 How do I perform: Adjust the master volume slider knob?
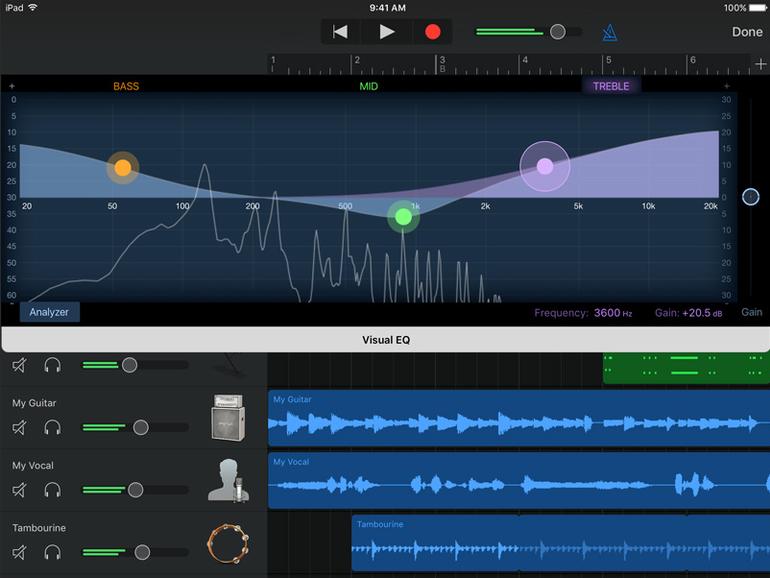pyautogui.click(x=557, y=32)
